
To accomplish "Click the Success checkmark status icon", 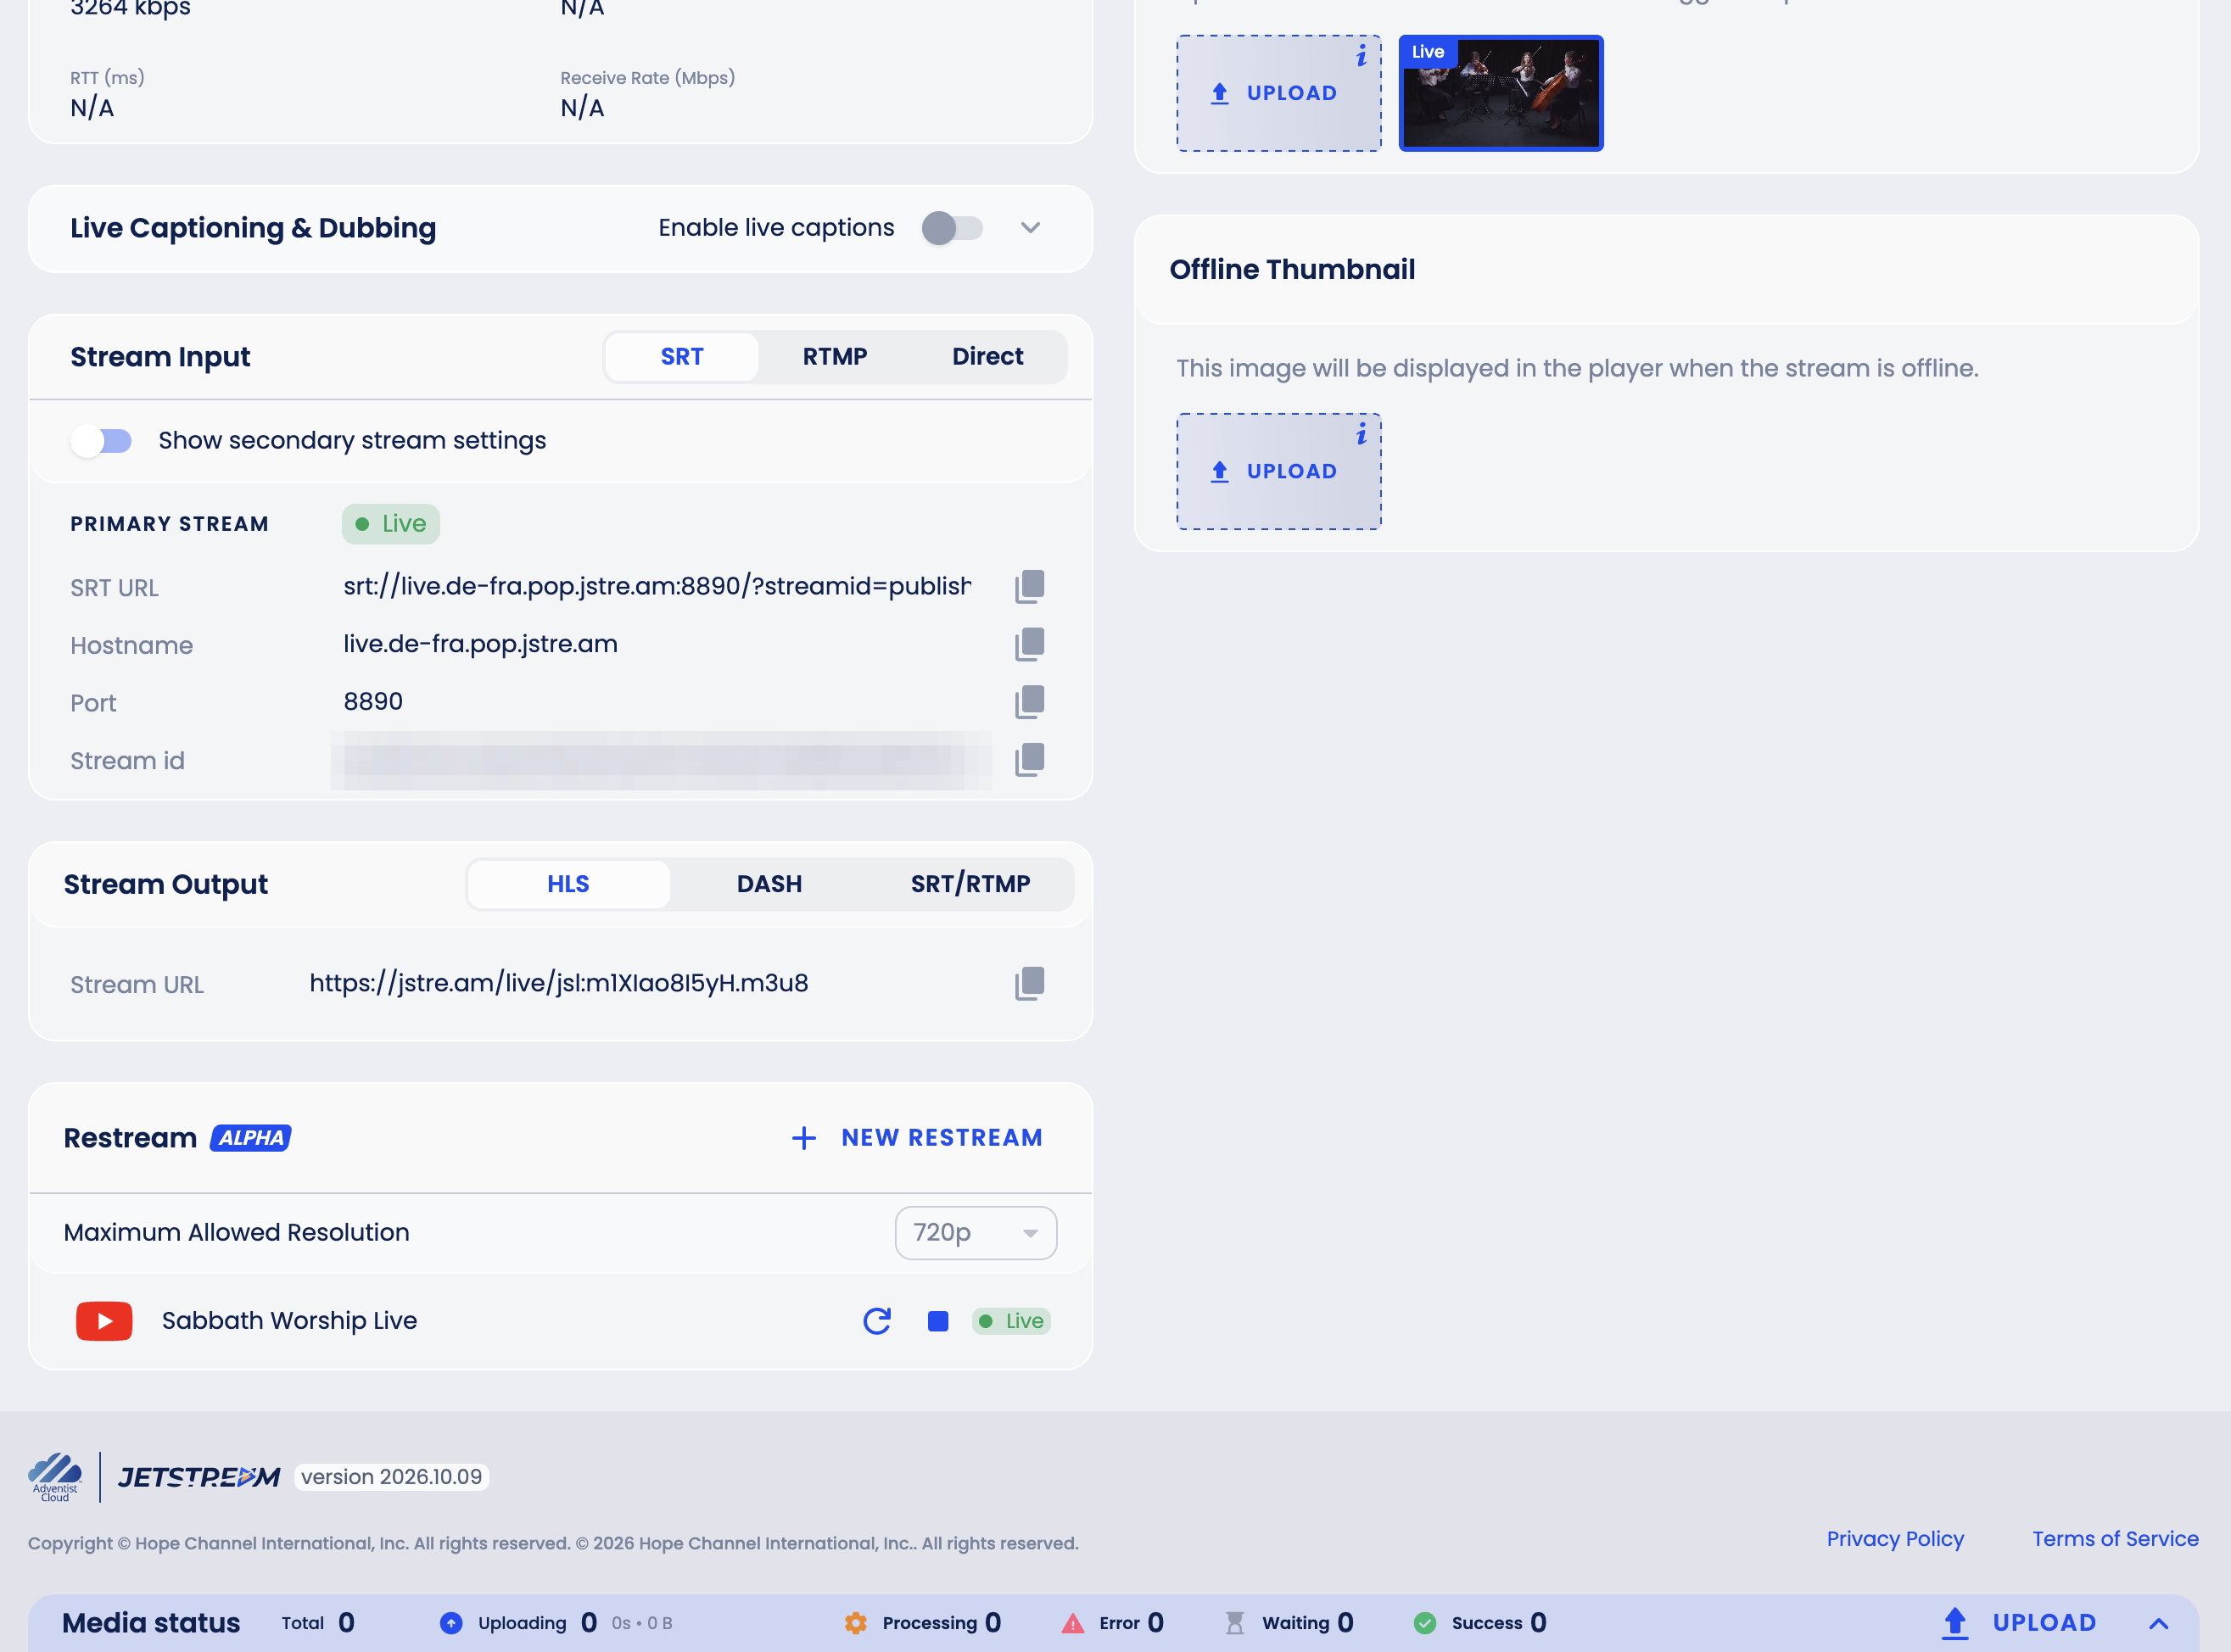I will (1425, 1623).
